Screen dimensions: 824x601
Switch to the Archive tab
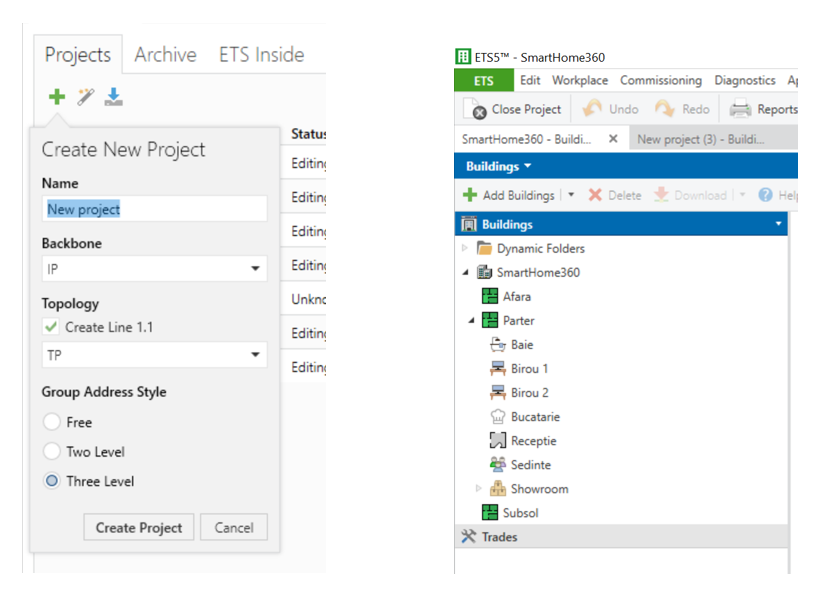point(165,55)
